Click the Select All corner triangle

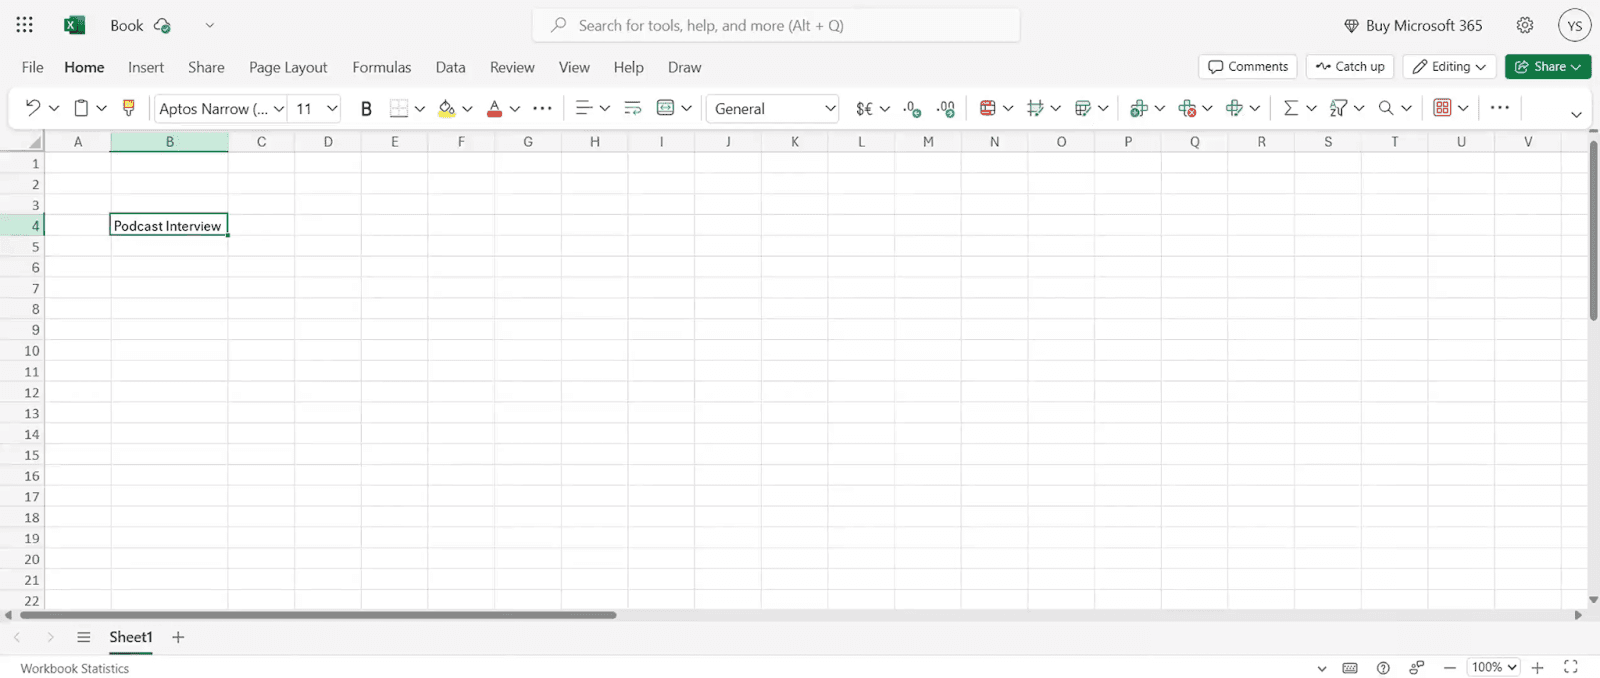tap(34, 142)
